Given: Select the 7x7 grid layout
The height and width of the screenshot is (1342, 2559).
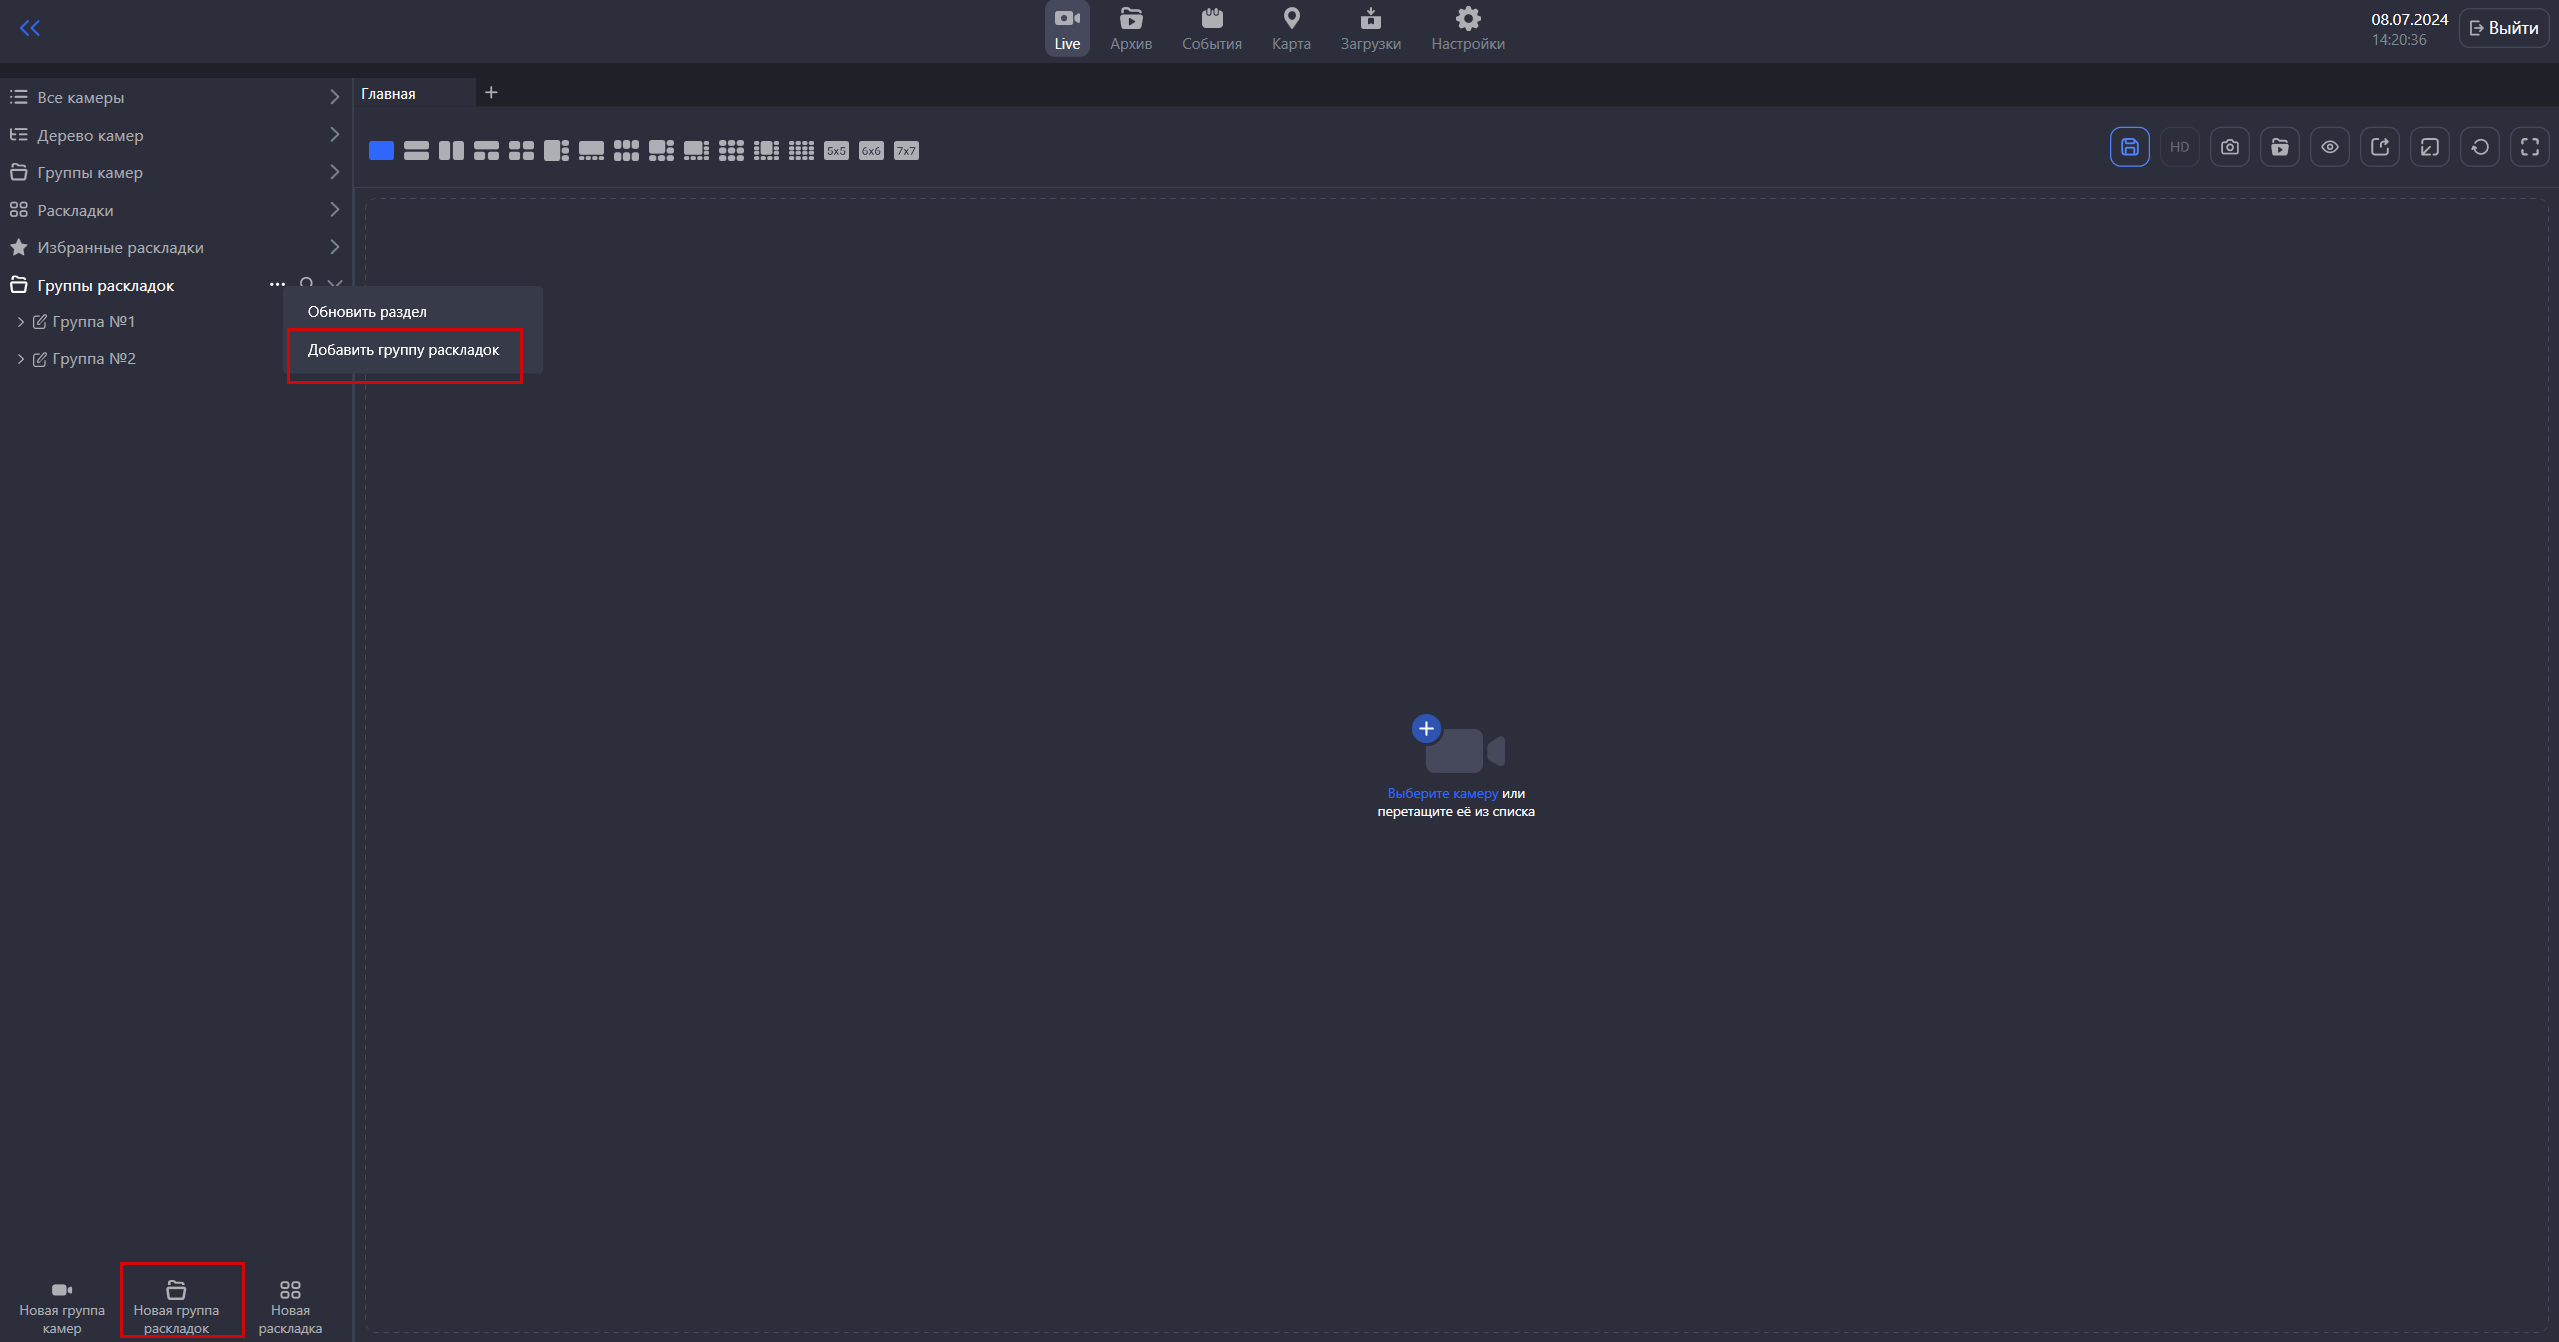Looking at the screenshot, I should point(906,151).
